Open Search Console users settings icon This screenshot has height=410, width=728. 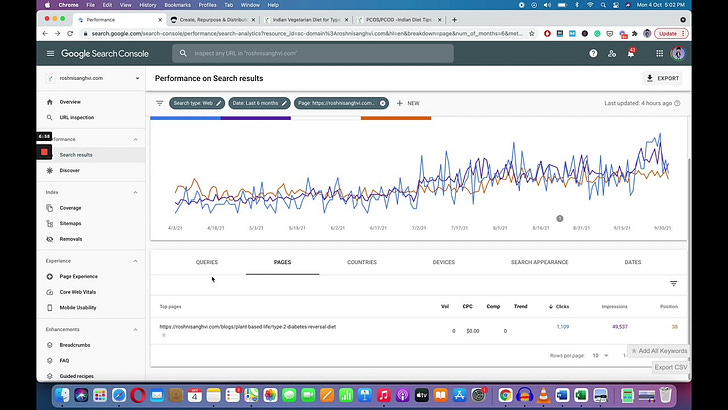[x=612, y=53]
